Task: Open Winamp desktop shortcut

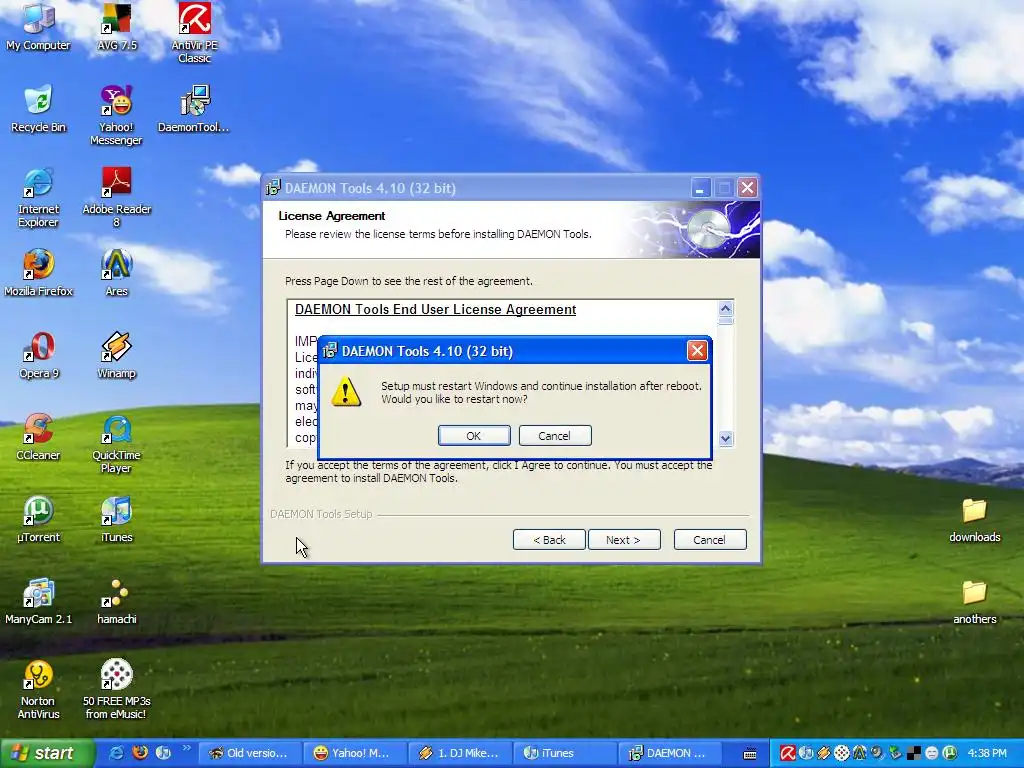Action: coord(116,355)
